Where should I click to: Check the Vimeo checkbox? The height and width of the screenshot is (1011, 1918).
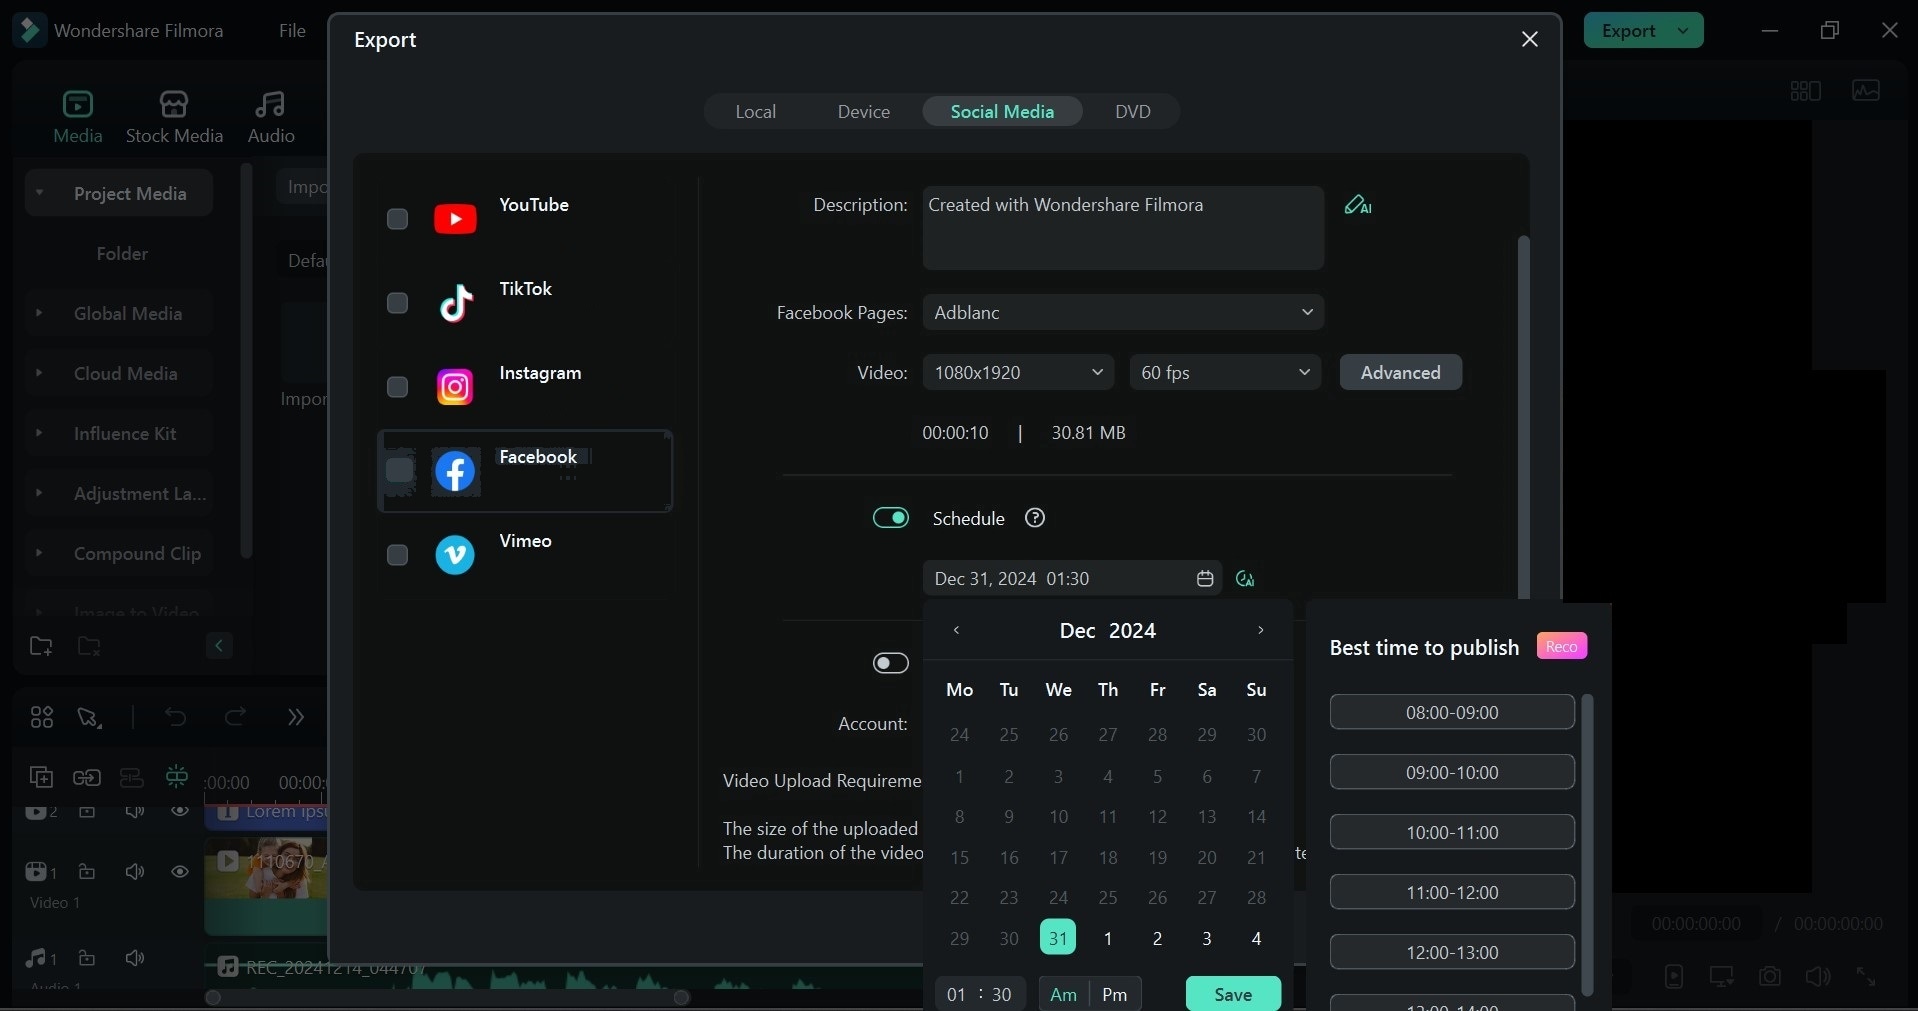(x=397, y=555)
